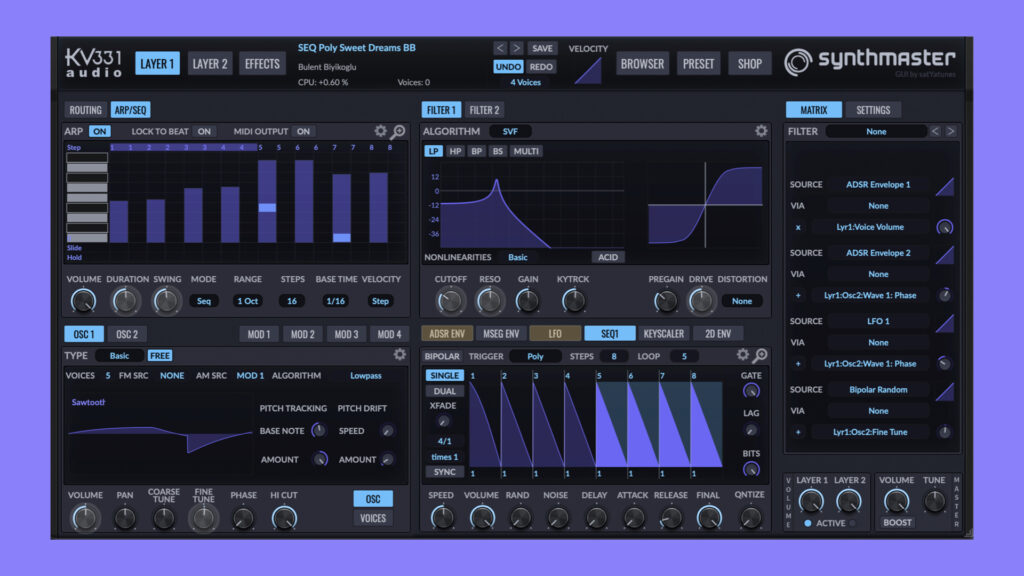Open the arpeggiator Mode Seq dropdown

204,301
